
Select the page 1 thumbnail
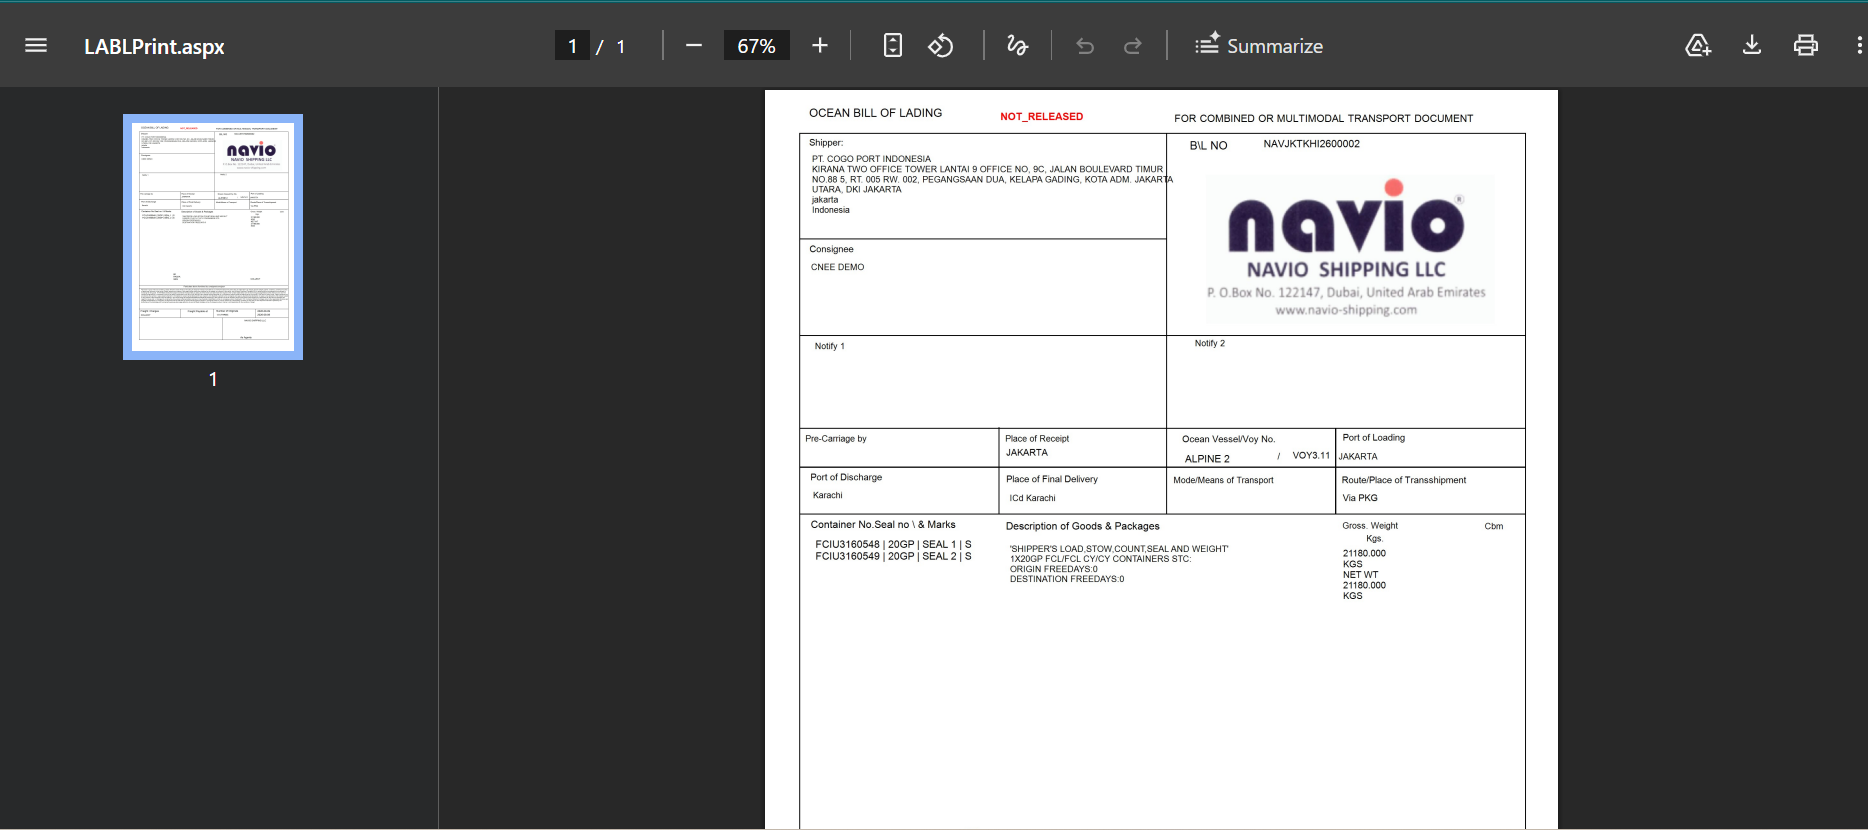coord(213,237)
